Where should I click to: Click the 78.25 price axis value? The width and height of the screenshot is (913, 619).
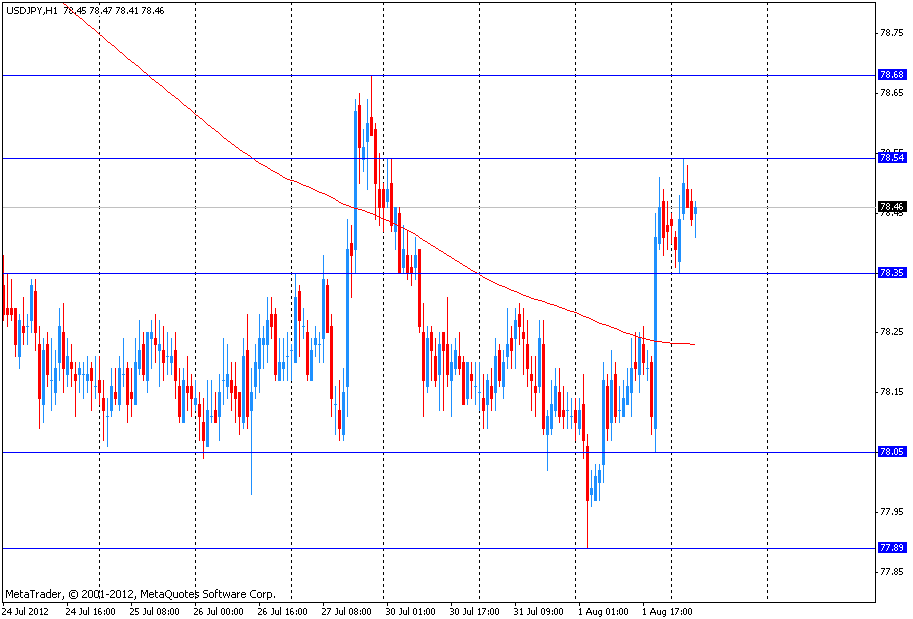(x=890, y=332)
